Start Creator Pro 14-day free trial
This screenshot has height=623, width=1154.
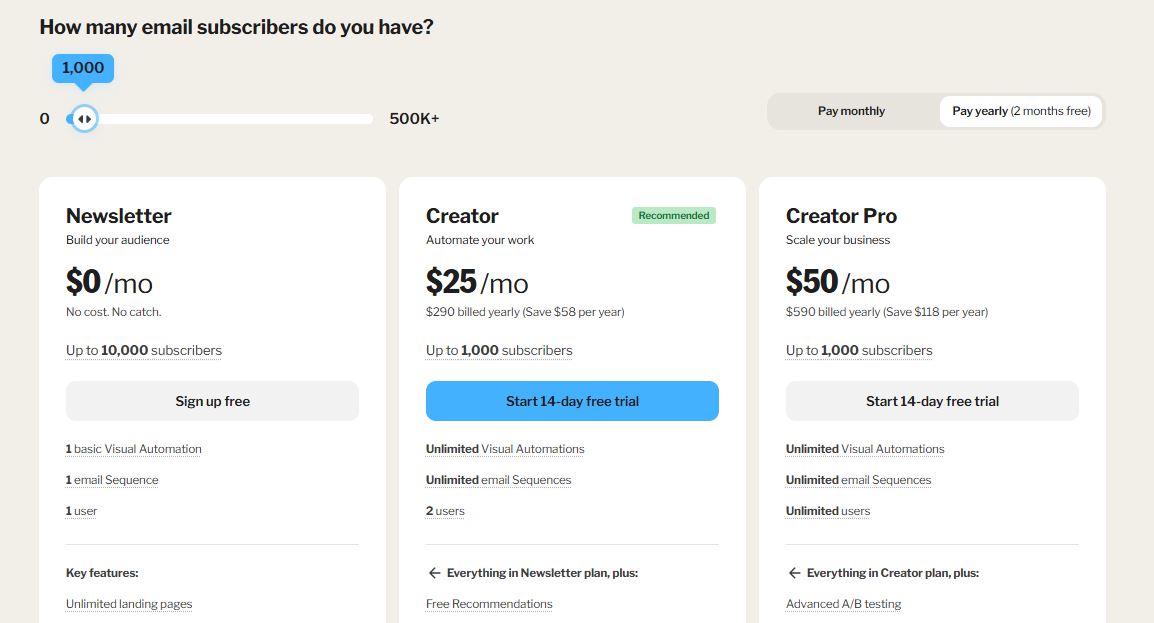tap(932, 401)
